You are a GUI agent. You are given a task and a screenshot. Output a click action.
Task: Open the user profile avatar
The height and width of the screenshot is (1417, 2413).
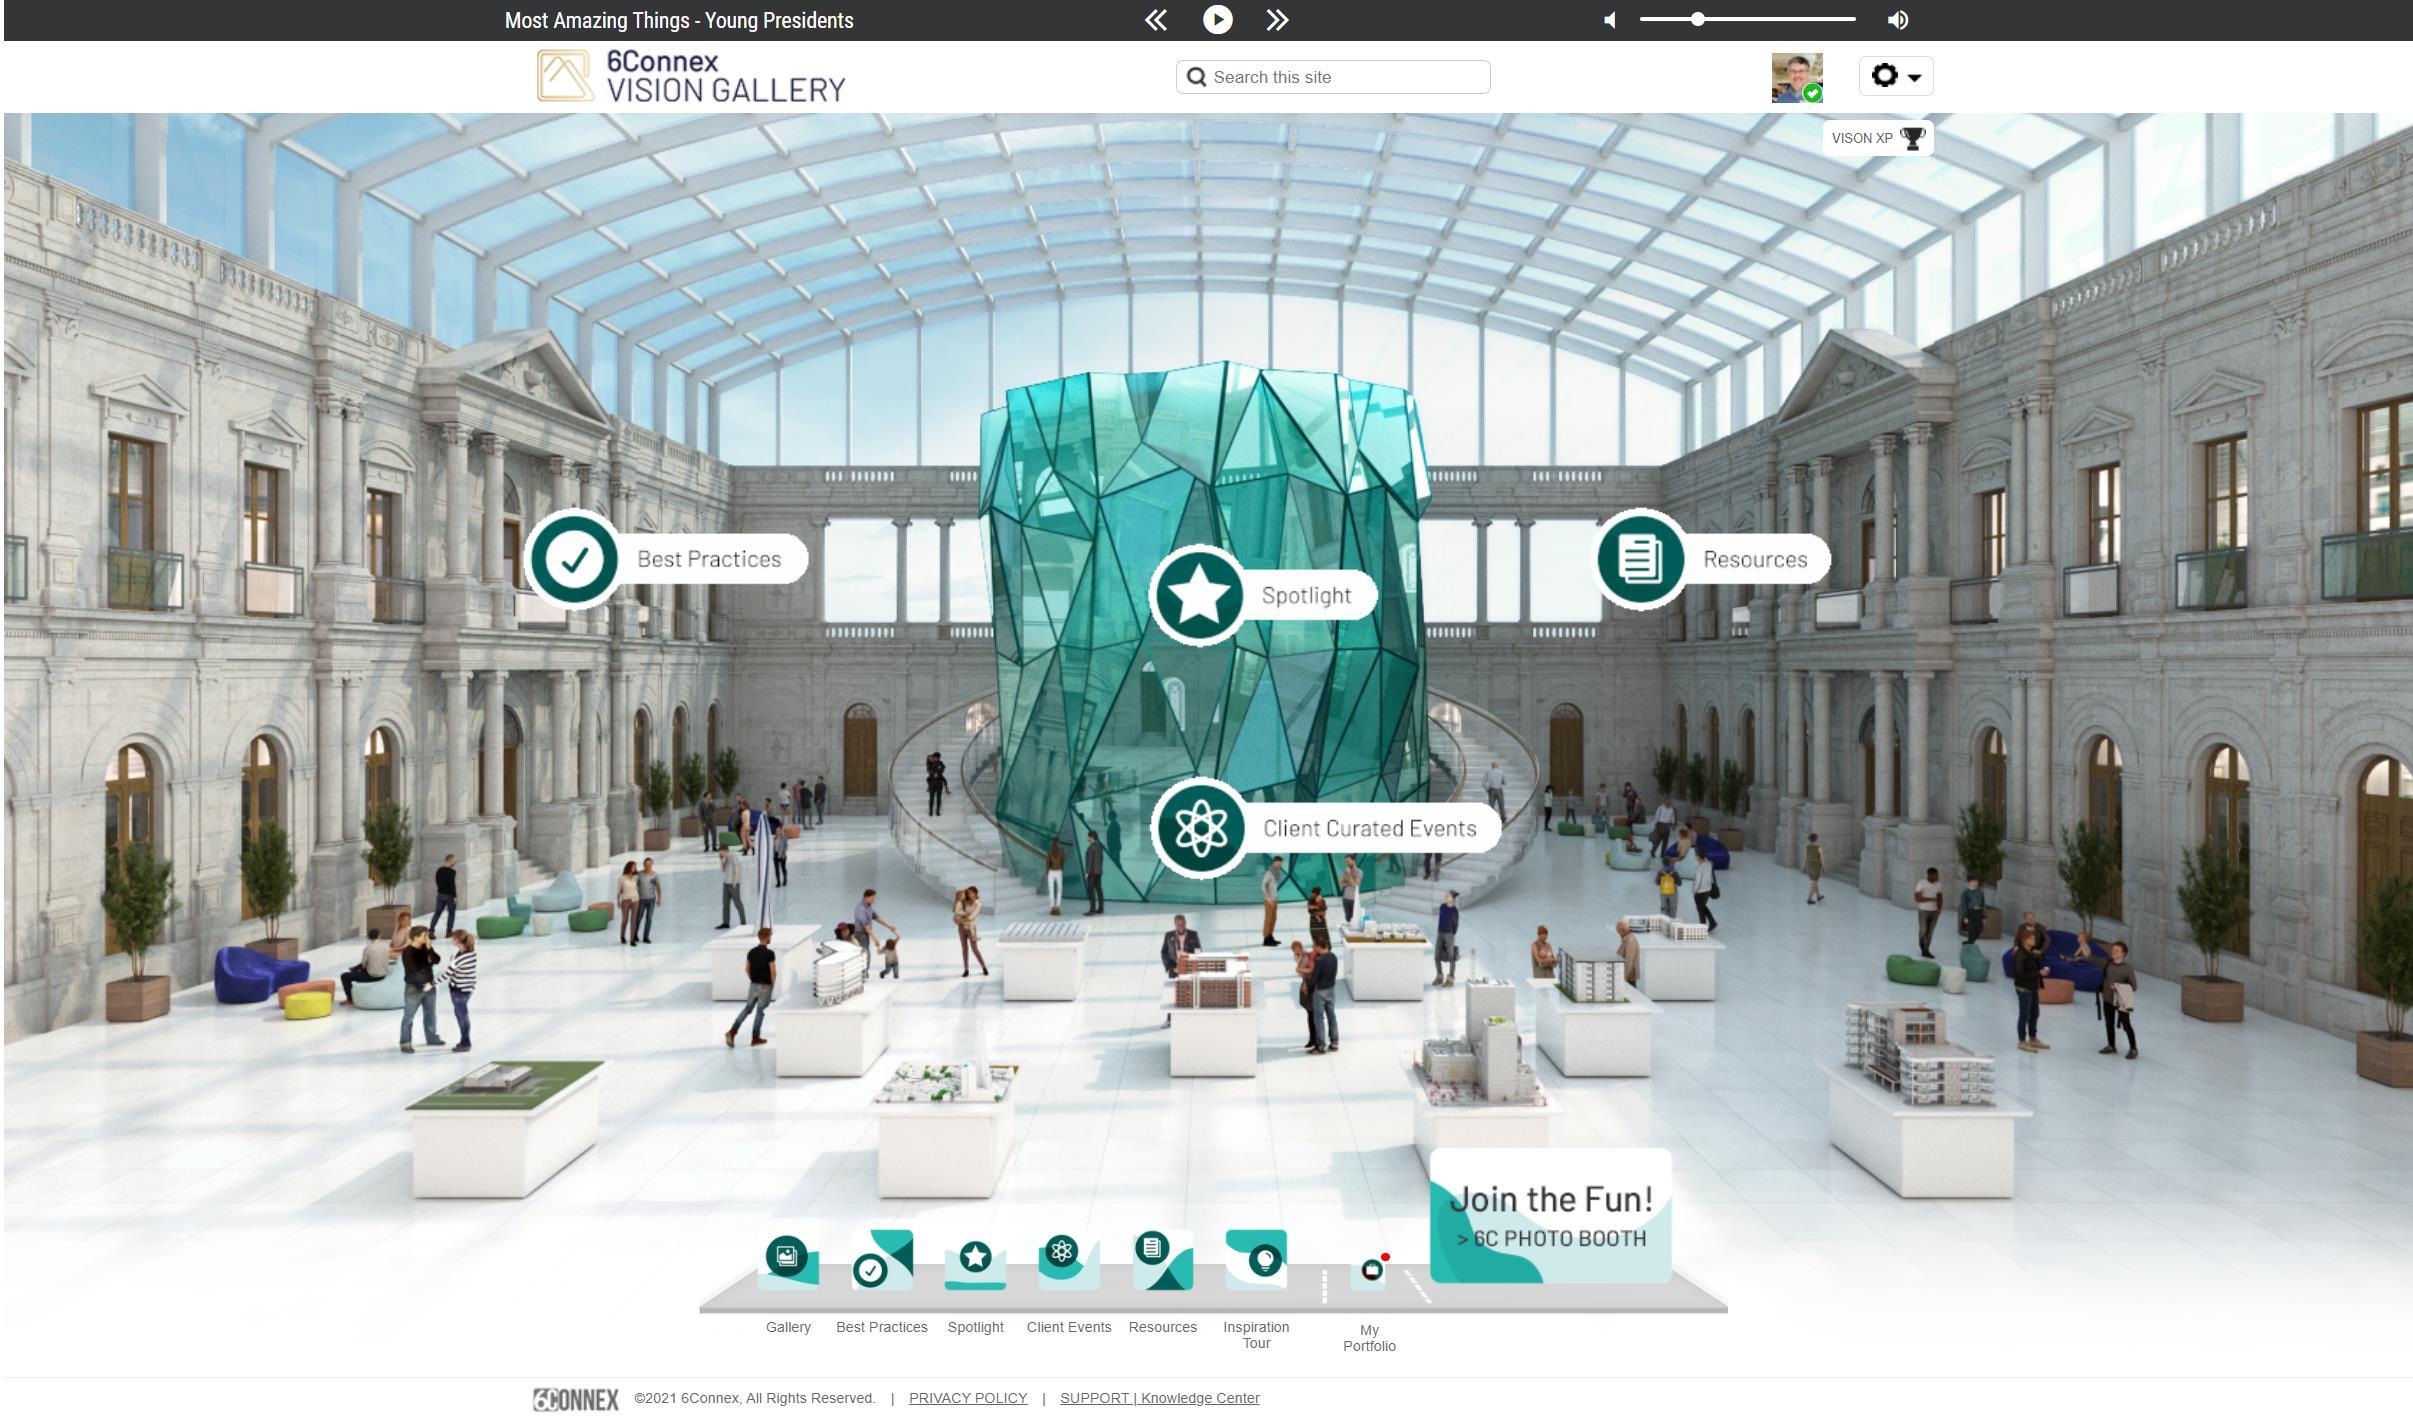click(1796, 77)
